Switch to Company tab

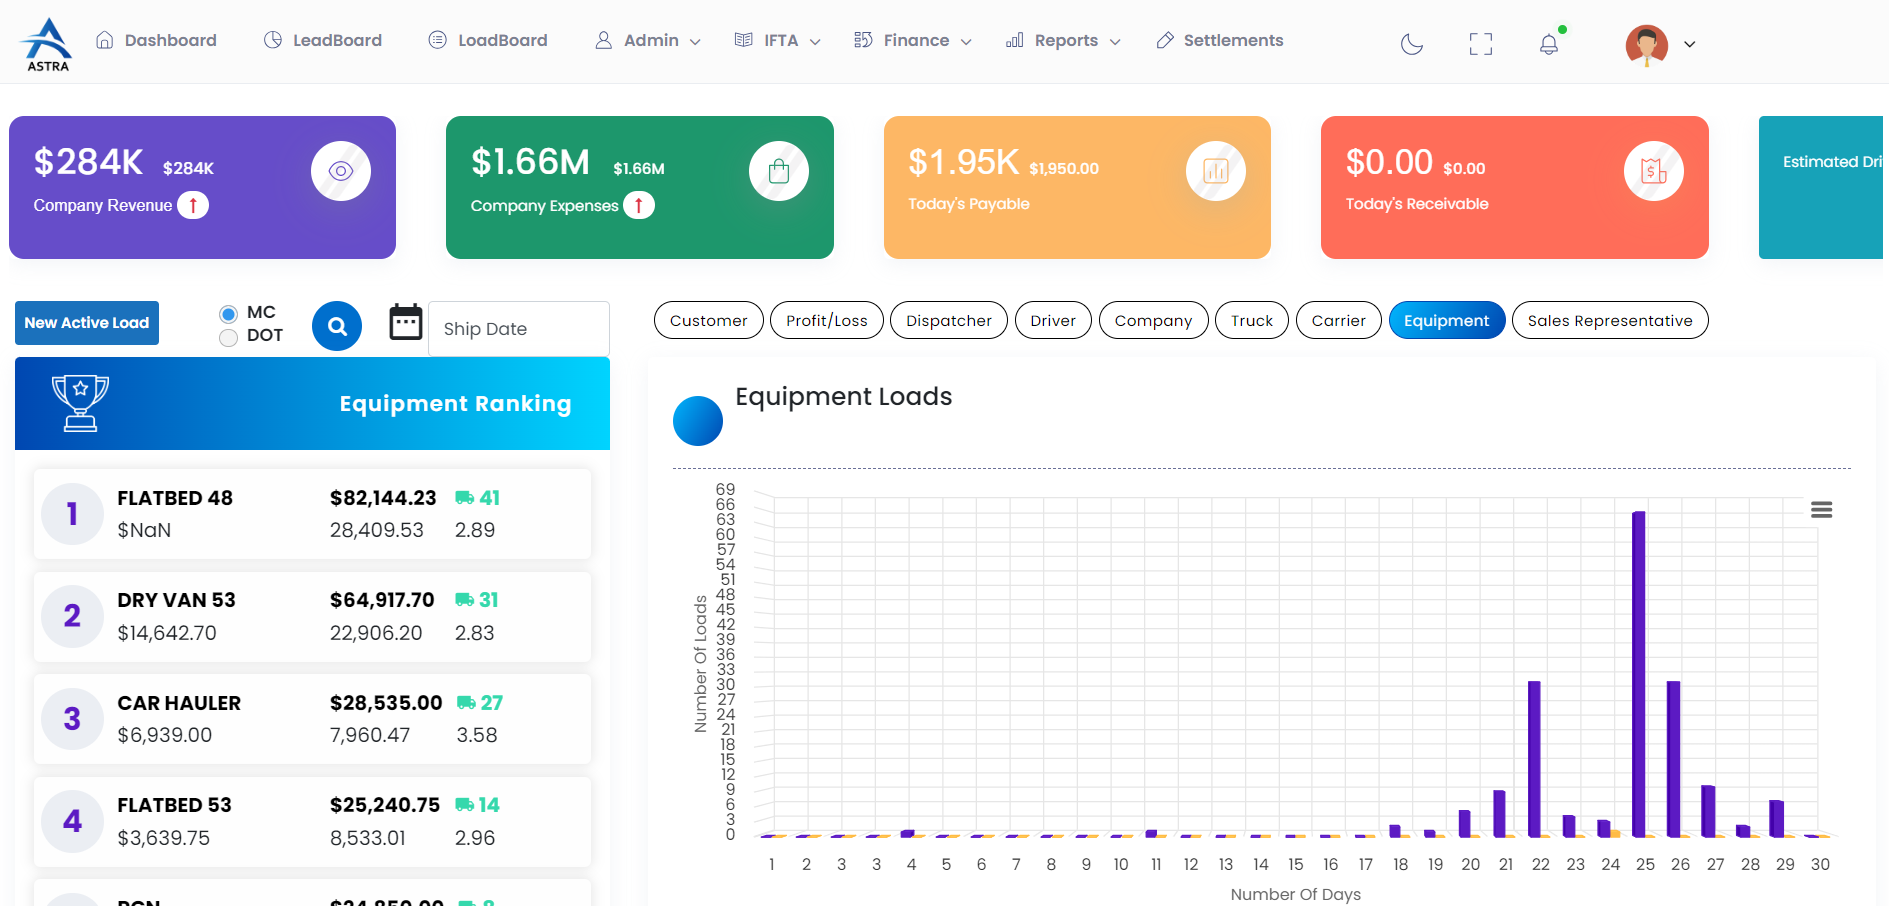[x=1154, y=320]
